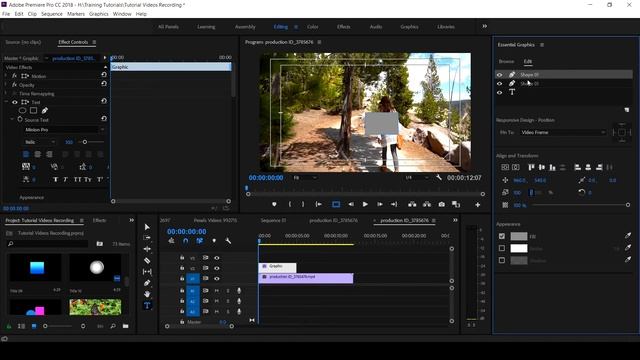This screenshot has width=640, height=360.
Task: Open the Sequence menu
Action: click(52, 14)
